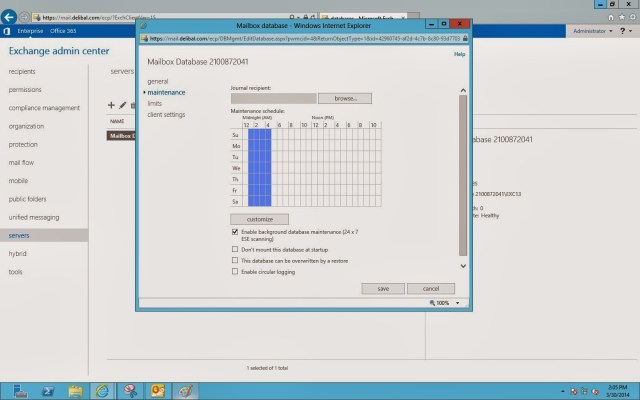Switch to the limits tab
This screenshot has height=400, width=640.
click(155, 103)
